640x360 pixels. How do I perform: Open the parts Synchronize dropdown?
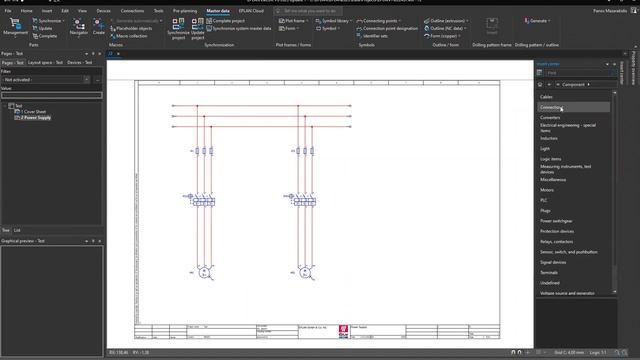[x=64, y=20]
